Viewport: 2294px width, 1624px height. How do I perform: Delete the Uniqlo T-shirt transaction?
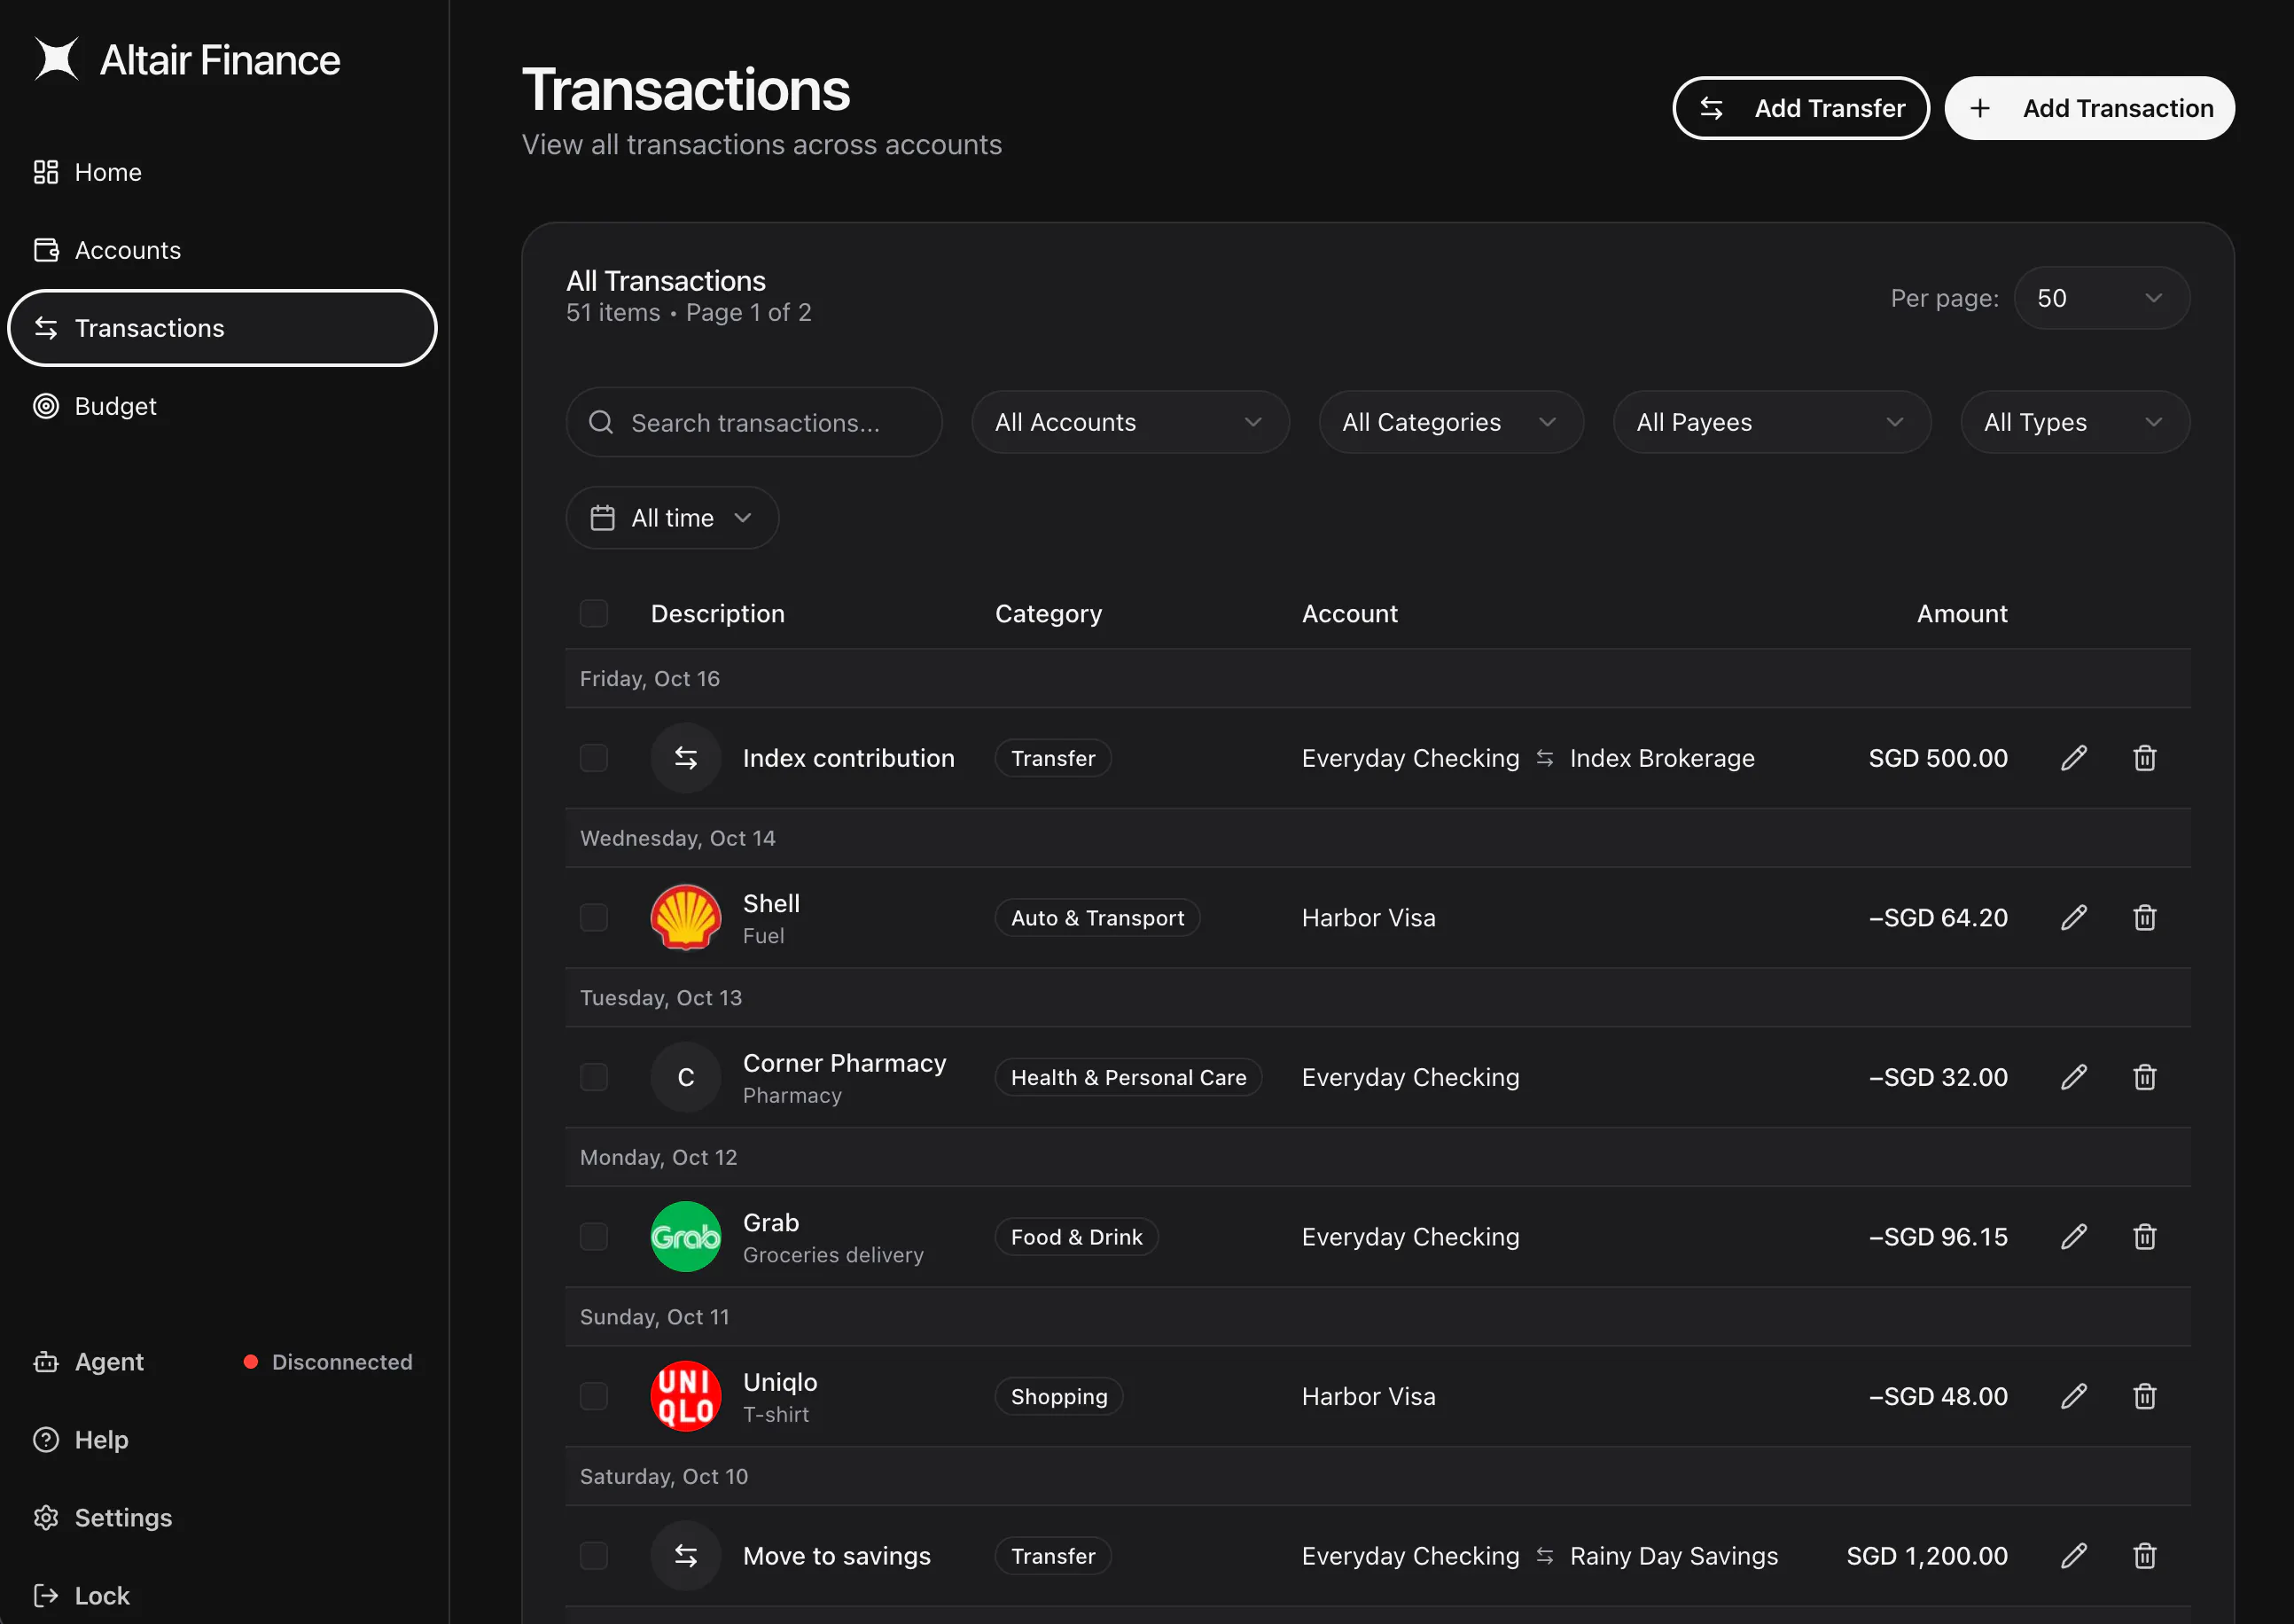(x=2144, y=1396)
